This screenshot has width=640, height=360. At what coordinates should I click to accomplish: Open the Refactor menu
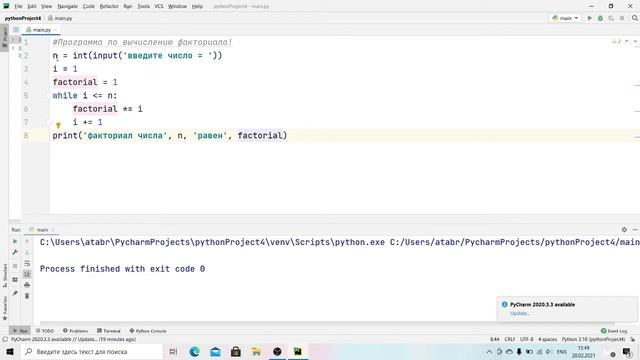109,6
